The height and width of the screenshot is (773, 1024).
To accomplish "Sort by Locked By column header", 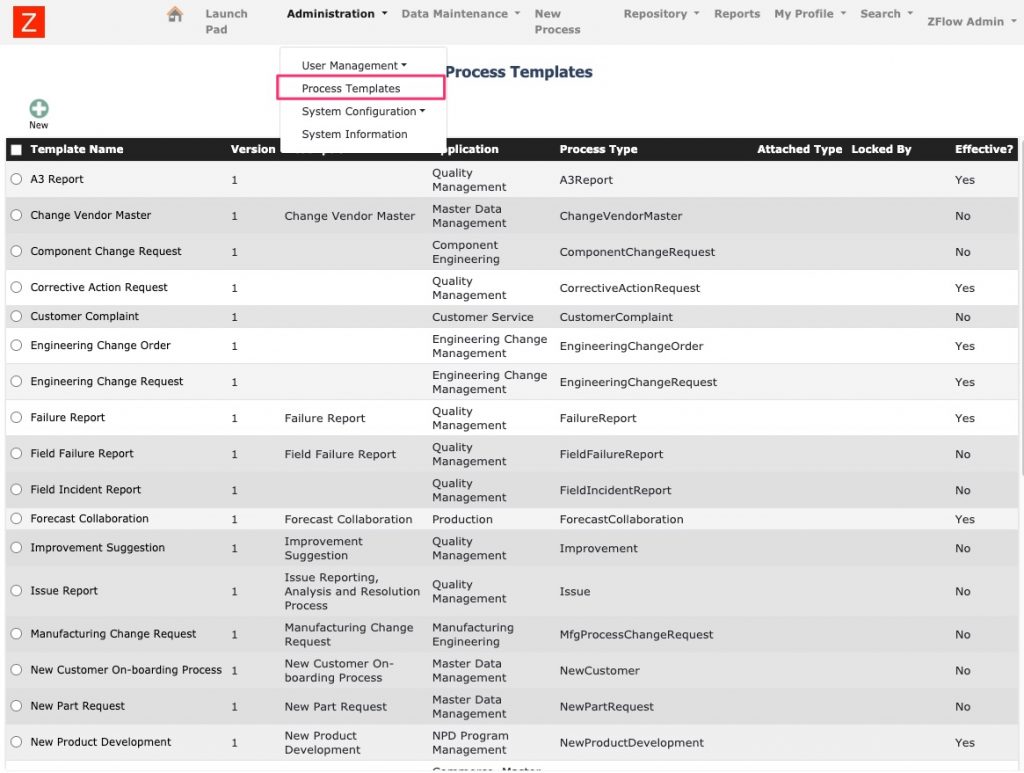I will coord(881,150).
